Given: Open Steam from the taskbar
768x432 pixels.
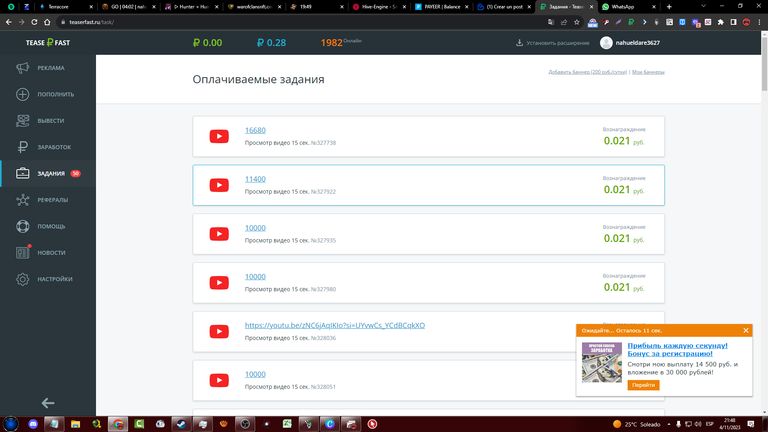Looking at the screenshot, I should (181, 424).
